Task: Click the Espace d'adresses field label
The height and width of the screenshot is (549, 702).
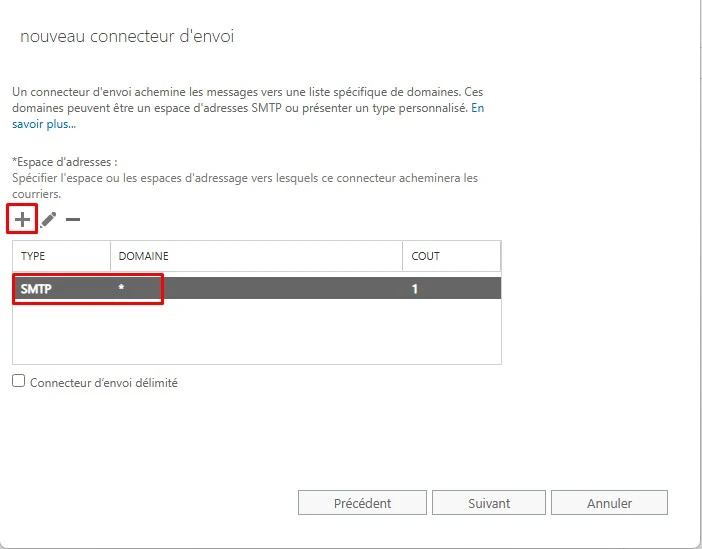Action: (x=65, y=162)
